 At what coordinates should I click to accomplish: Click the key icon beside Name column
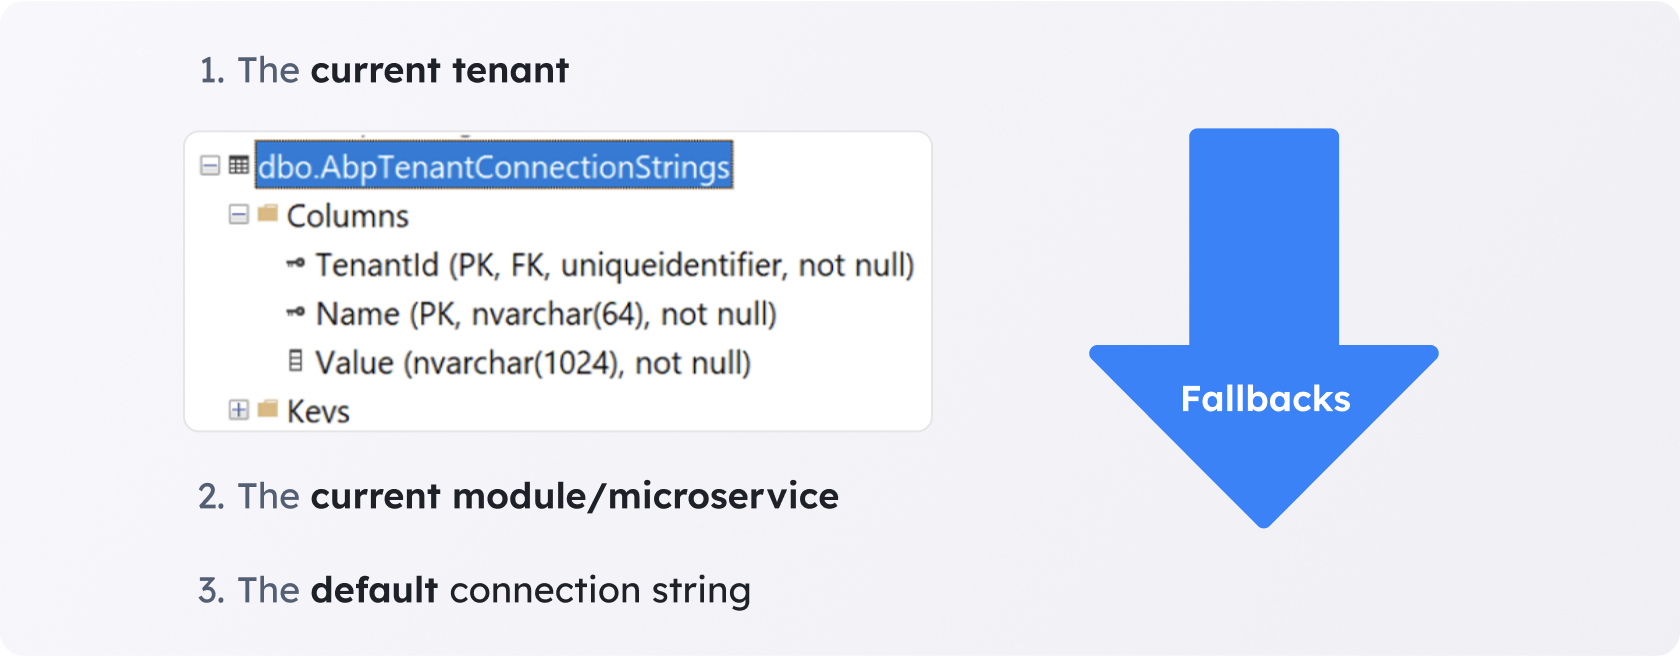[295, 312]
